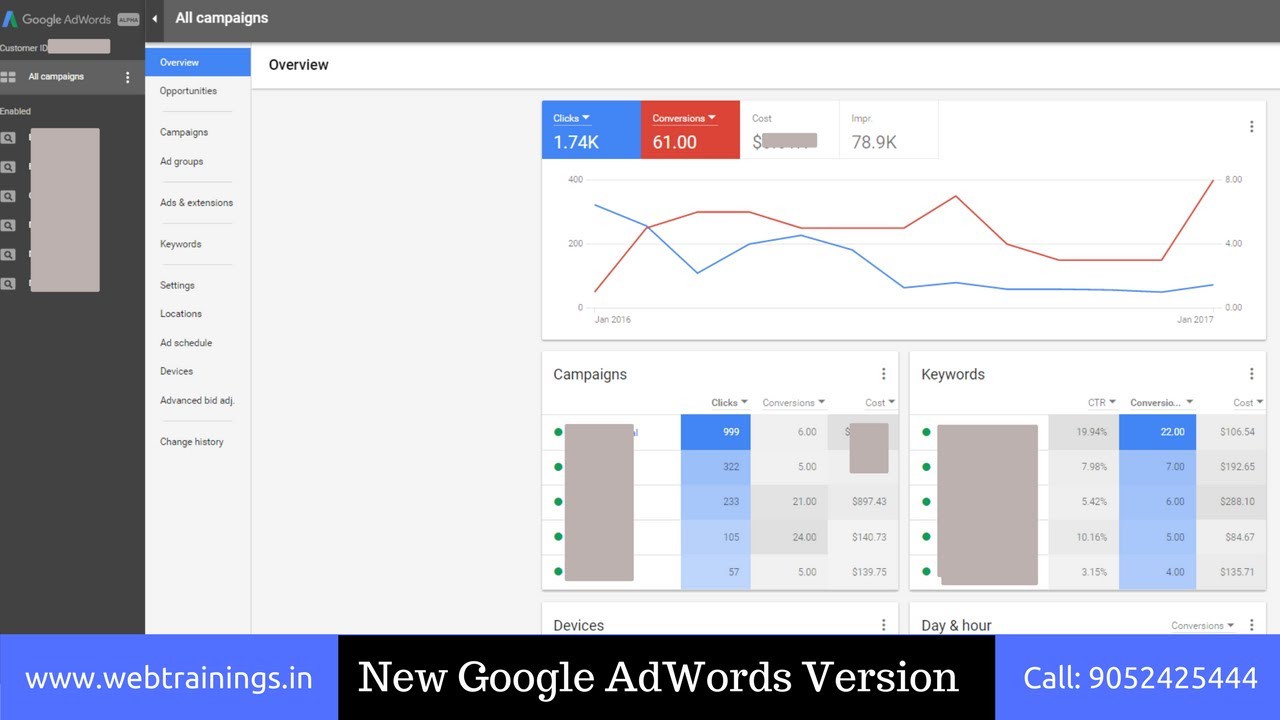Click the Devices card title
Screen dimensions: 1280x720
point(579,625)
